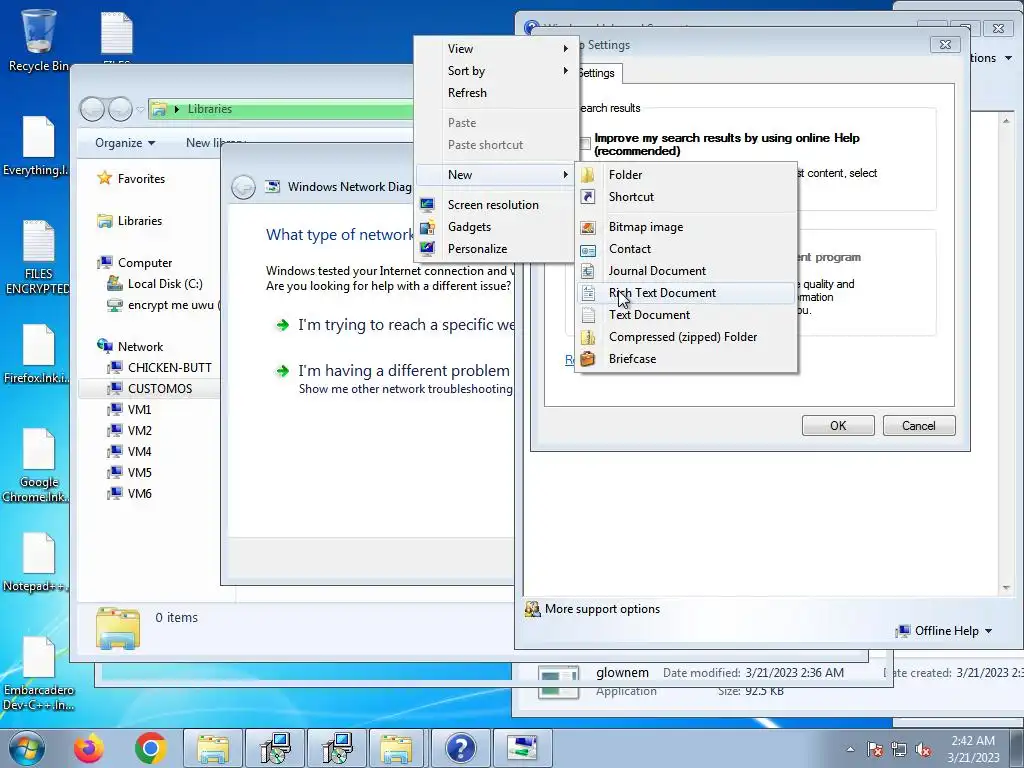Click Back button in Network Diagnostics window
The height and width of the screenshot is (768, 1024).
244,187
